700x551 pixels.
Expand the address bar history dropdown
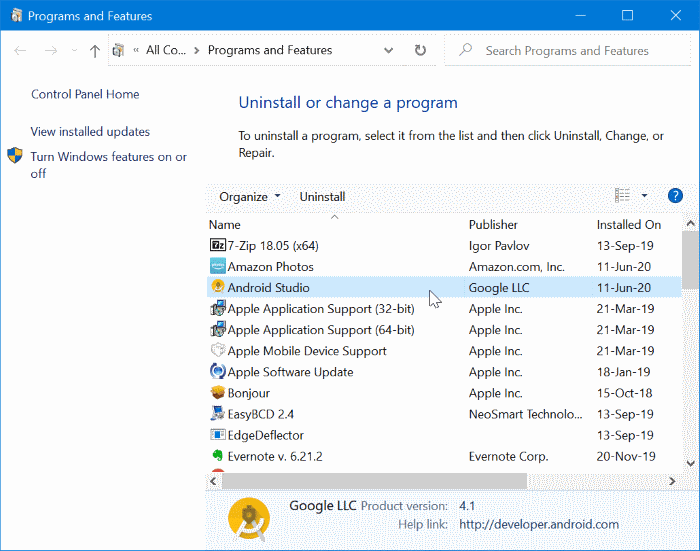click(x=388, y=50)
